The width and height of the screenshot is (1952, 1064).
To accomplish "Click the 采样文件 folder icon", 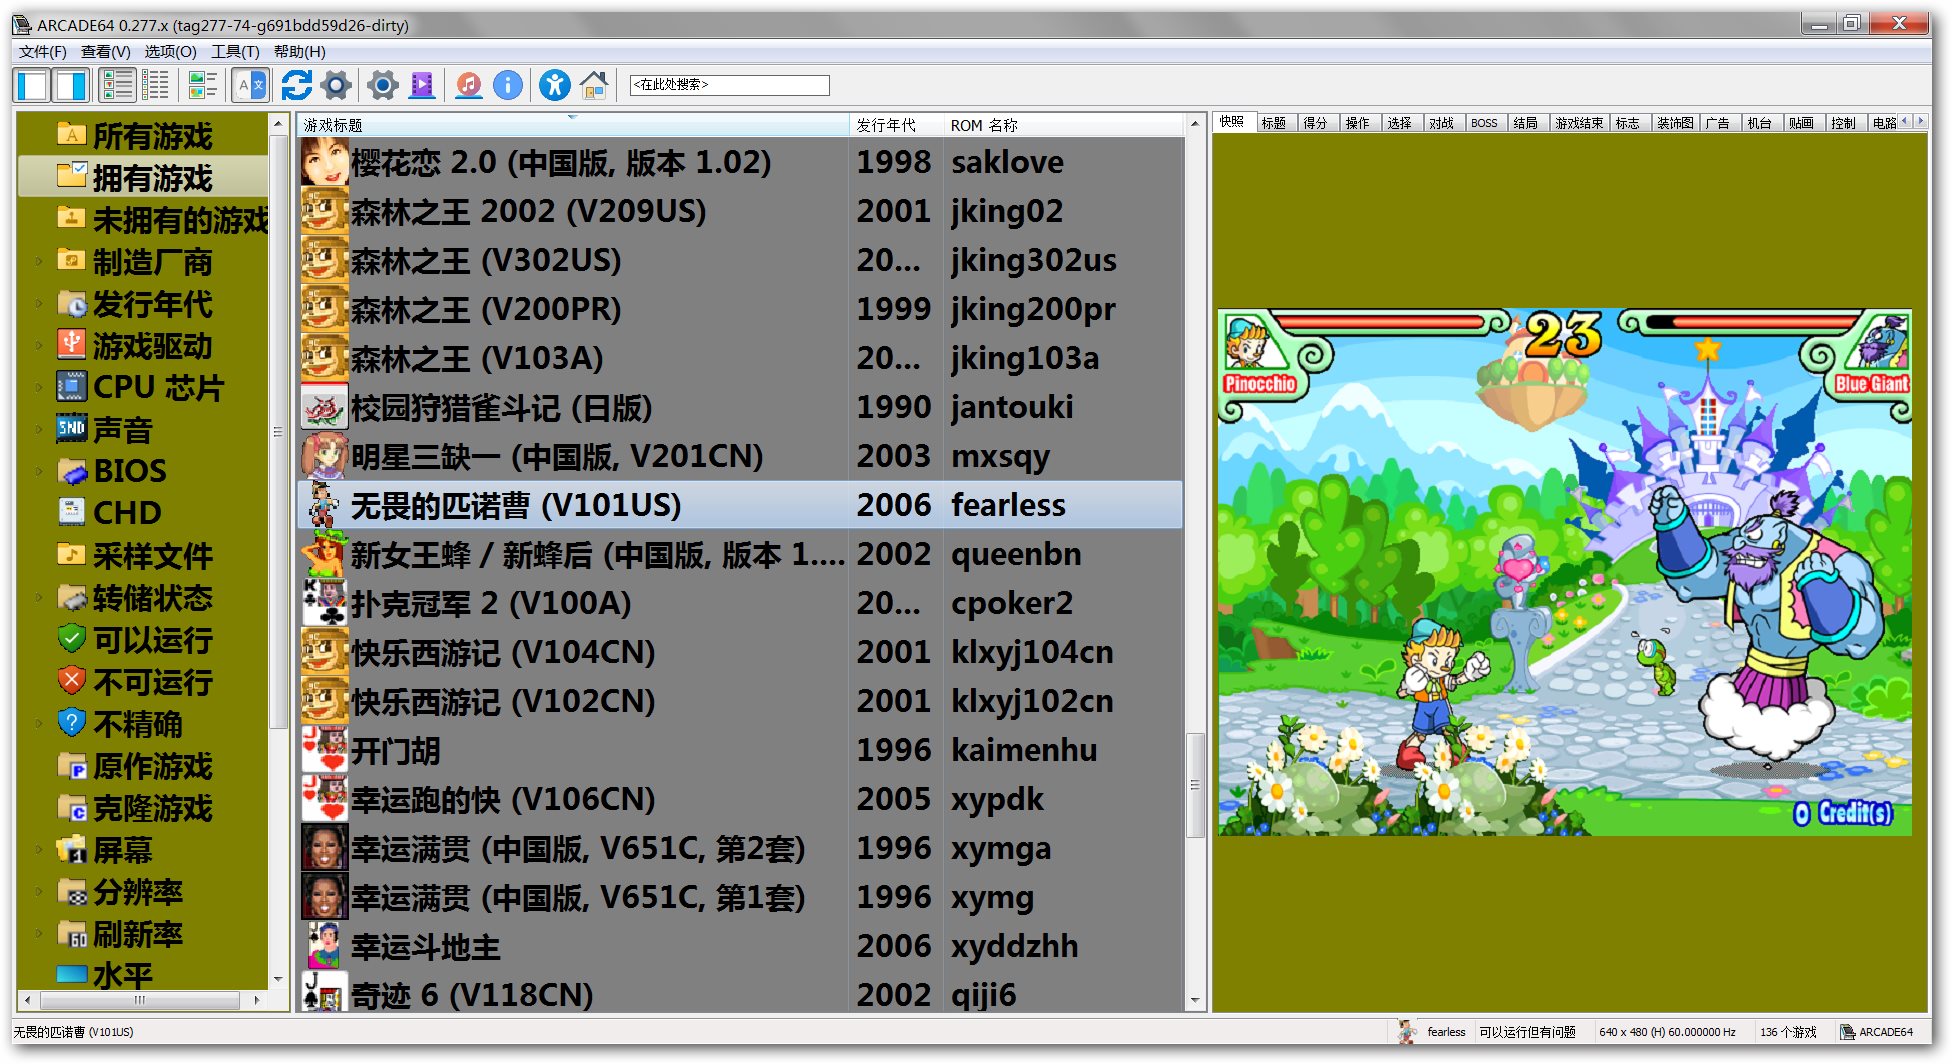I will click(71, 555).
